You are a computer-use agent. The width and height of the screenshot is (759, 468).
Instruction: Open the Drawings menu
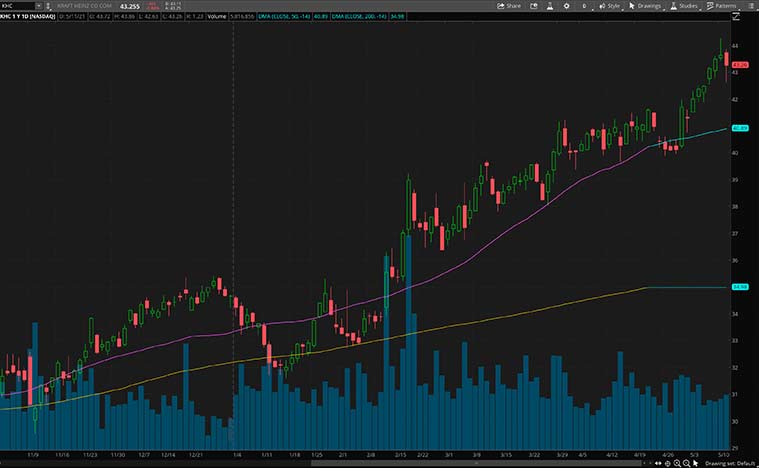tap(645, 6)
